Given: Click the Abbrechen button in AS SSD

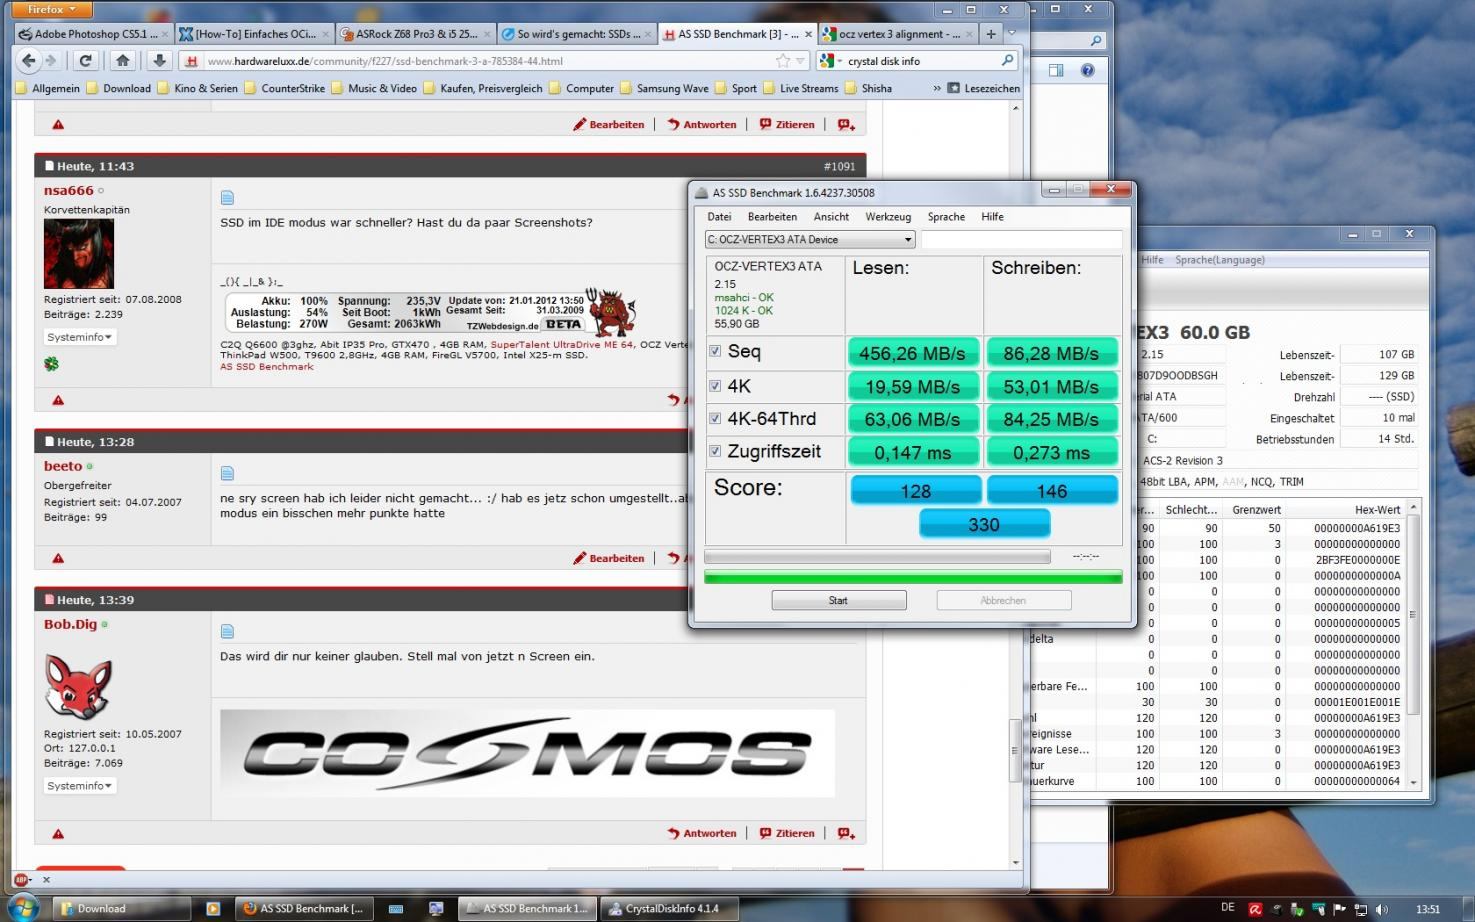Looking at the screenshot, I should tap(1003, 601).
